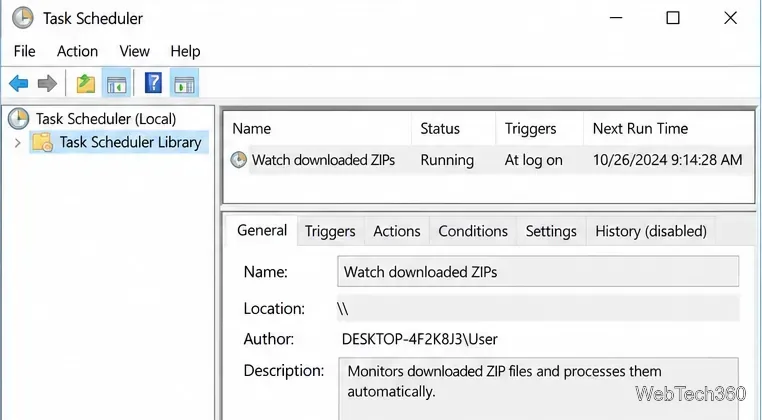This screenshot has height=420, width=762.
Task: Select Task Scheduler Library in tree
Action: pyautogui.click(x=130, y=142)
